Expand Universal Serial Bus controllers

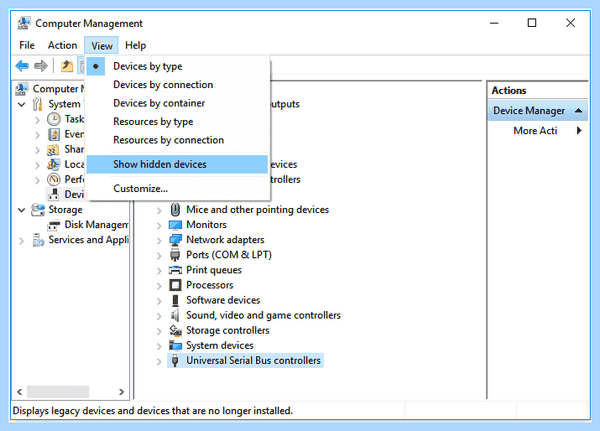[x=159, y=361]
